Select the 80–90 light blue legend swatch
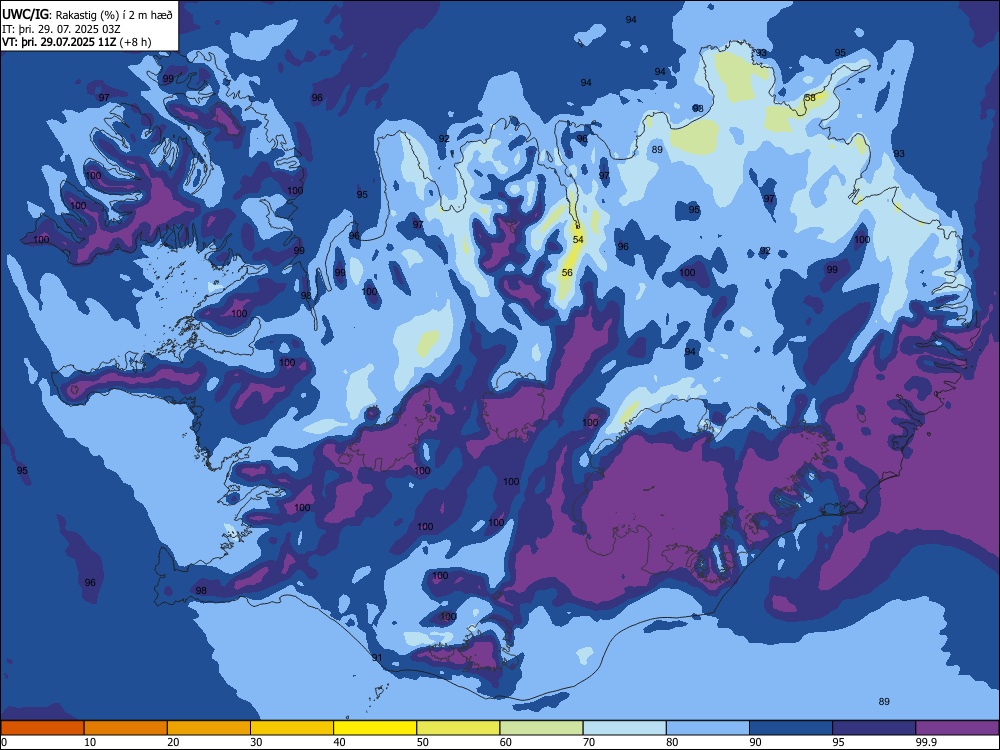 [708, 728]
